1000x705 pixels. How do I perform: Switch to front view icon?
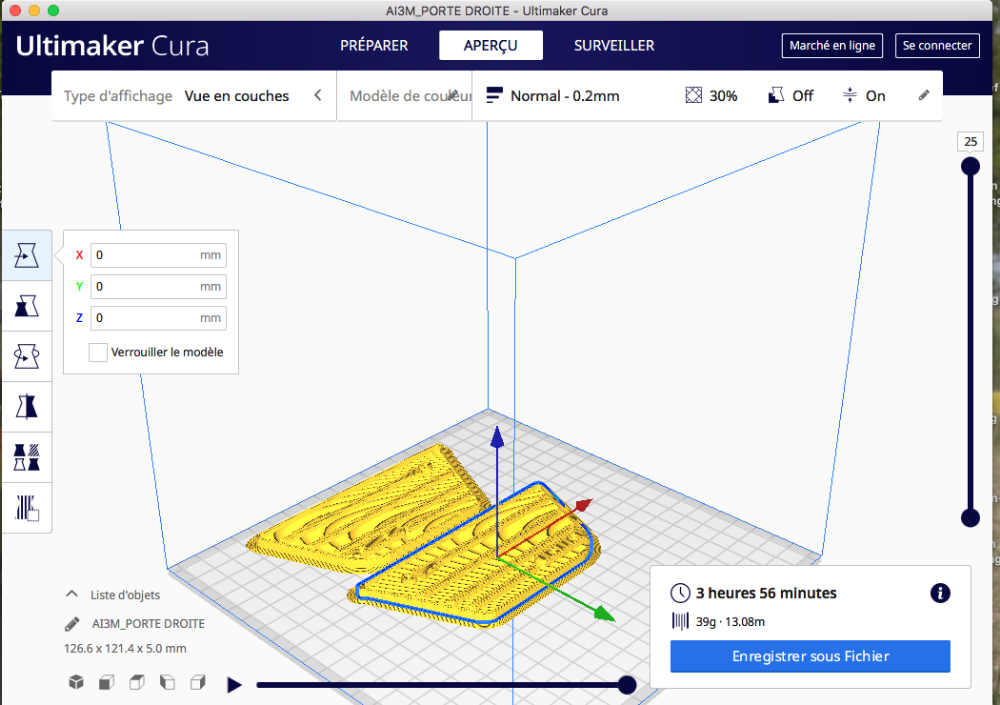pyautogui.click(x=107, y=682)
